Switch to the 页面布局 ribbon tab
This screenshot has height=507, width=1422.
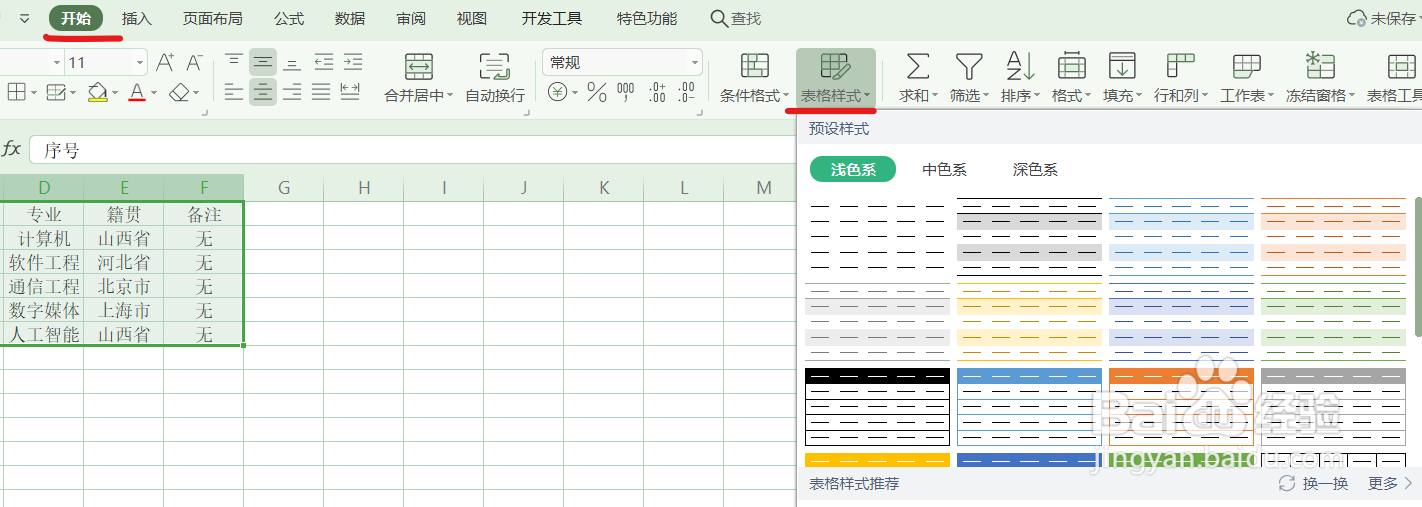pos(212,18)
